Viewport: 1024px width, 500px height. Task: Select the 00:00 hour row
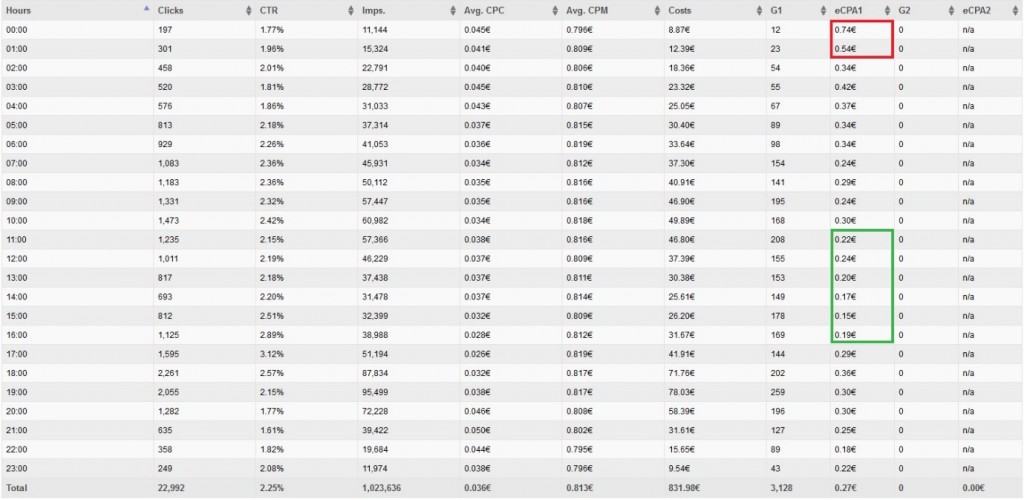[x=512, y=30]
